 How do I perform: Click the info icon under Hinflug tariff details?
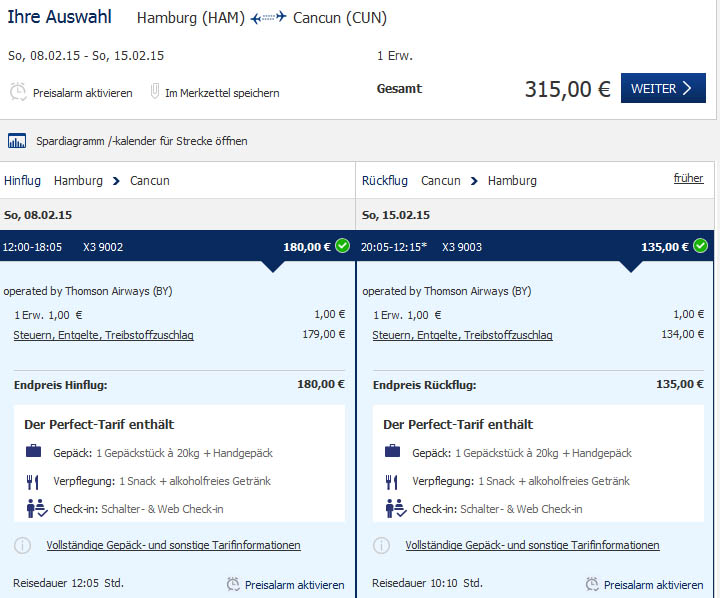22,545
